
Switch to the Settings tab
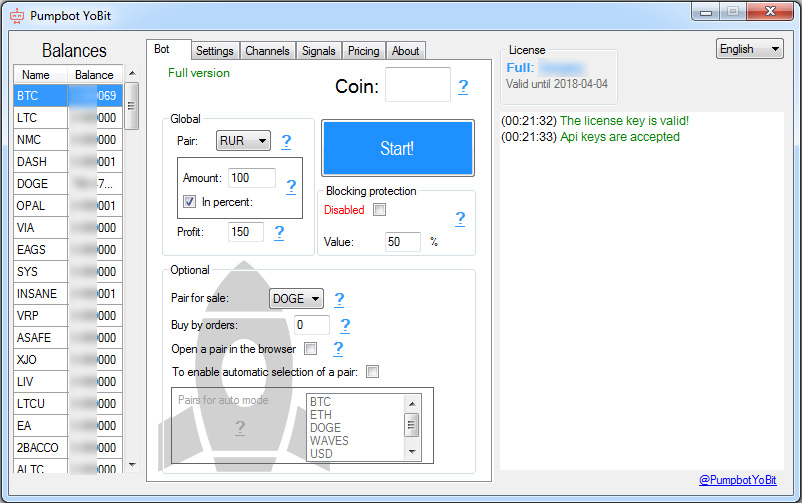[x=215, y=51]
